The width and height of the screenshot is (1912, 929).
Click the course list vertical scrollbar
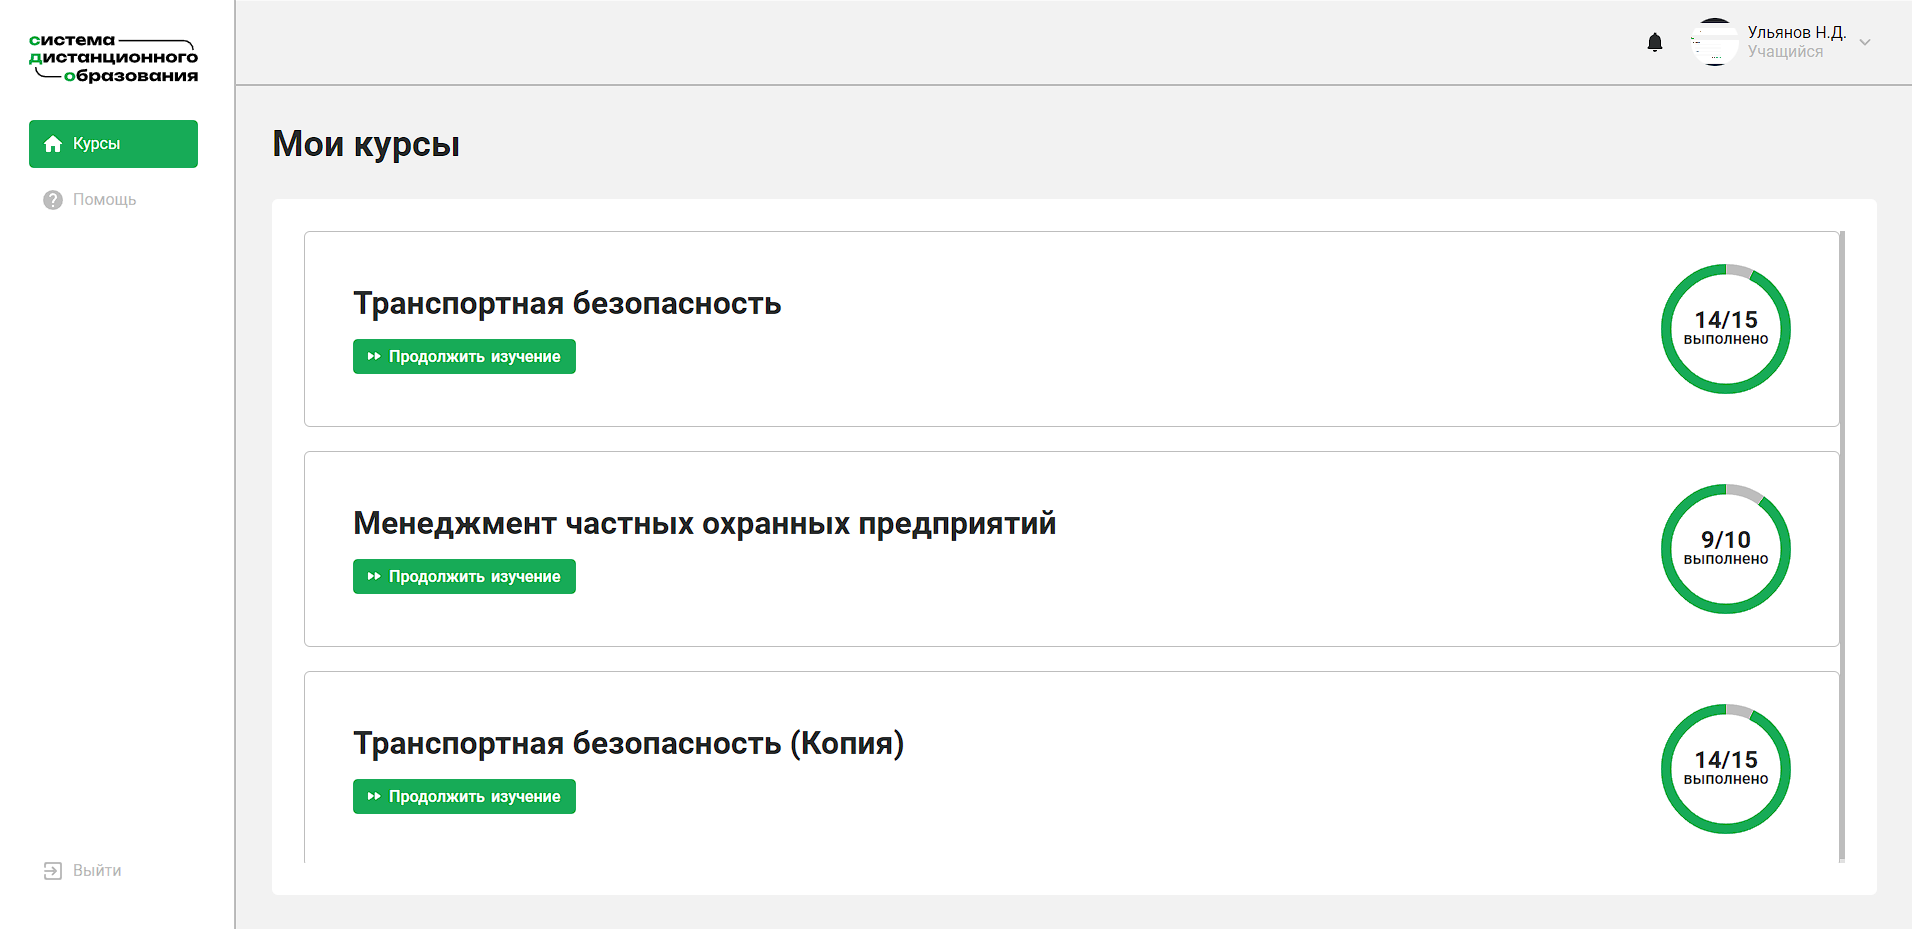click(1841, 545)
